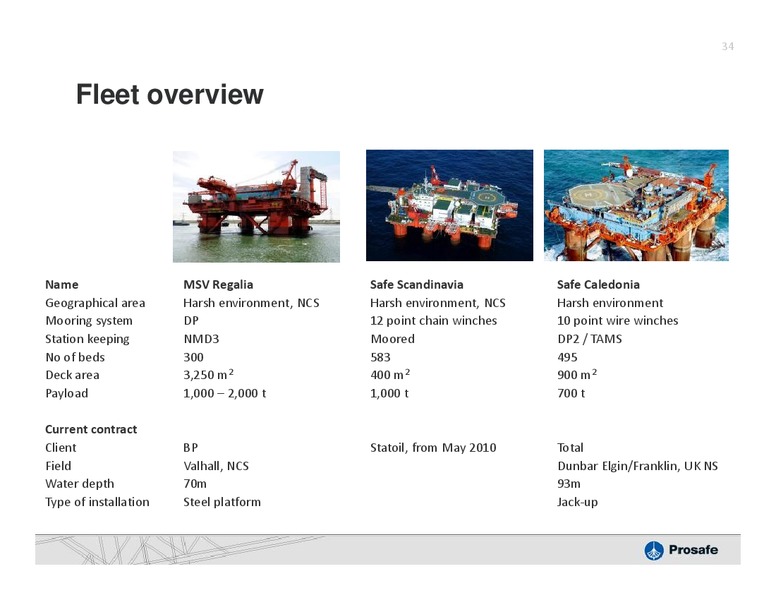Click water depth '93m'
776x600 pixels.
point(569,484)
